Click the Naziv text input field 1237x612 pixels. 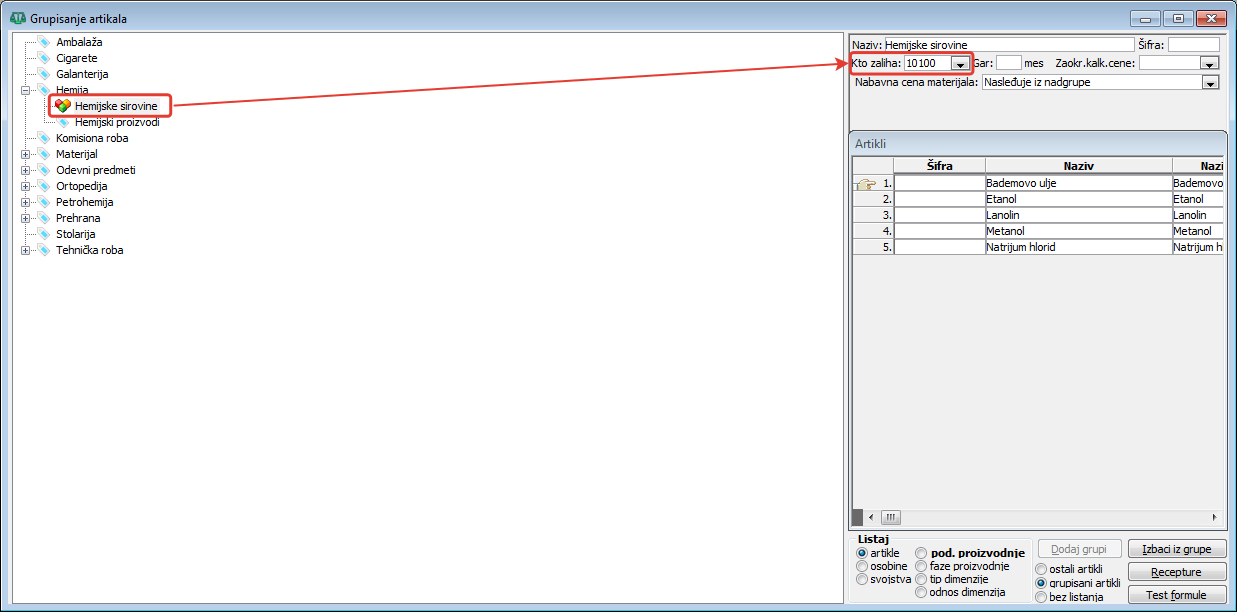[1008, 45]
